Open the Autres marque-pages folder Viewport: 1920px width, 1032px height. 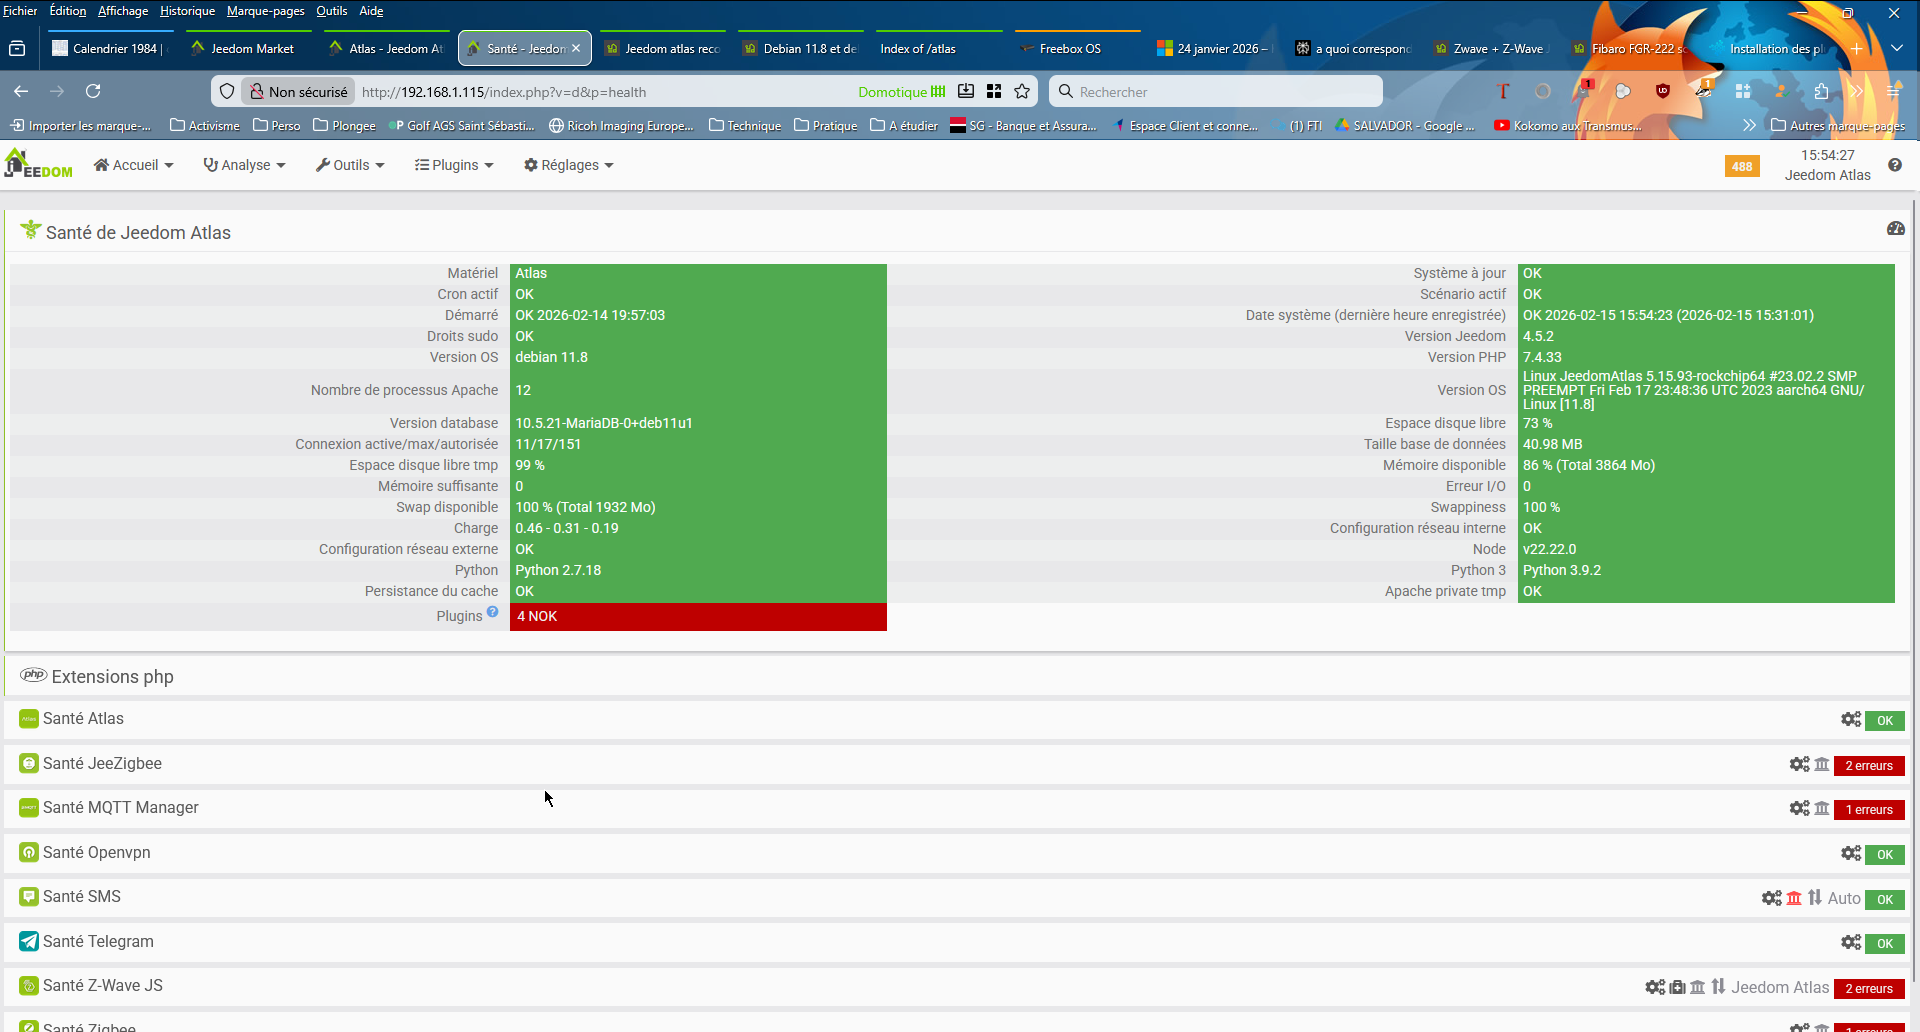[x=1838, y=125]
